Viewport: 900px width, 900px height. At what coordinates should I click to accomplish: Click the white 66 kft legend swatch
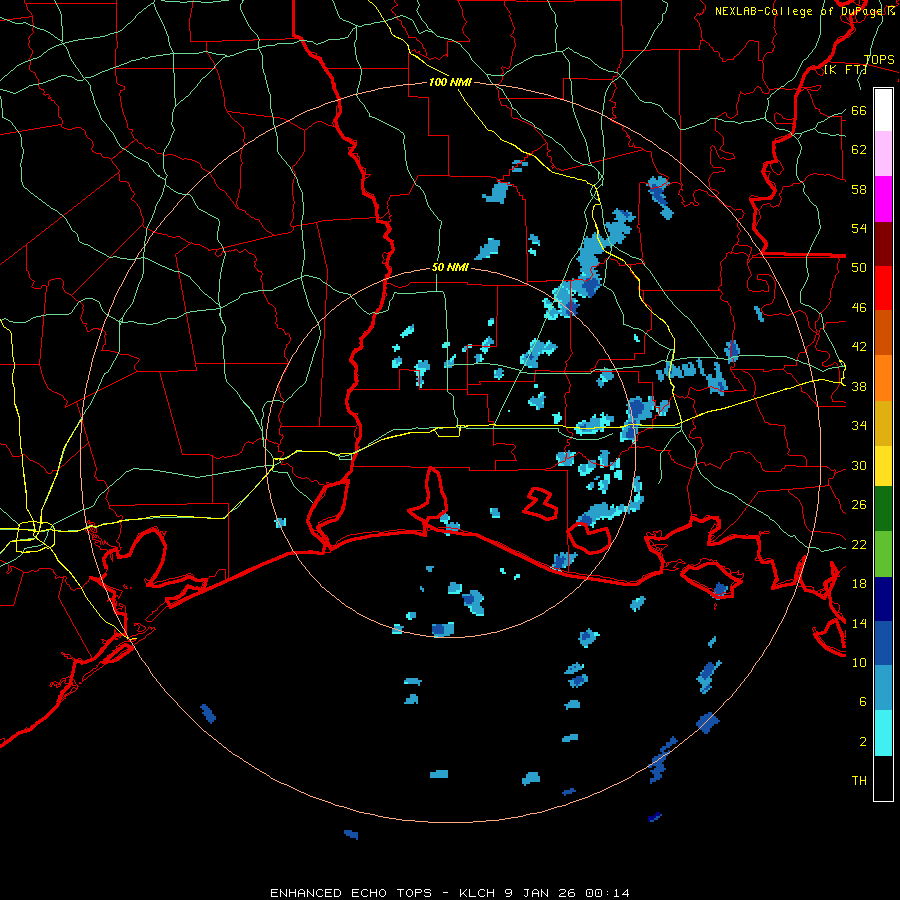coord(883,110)
